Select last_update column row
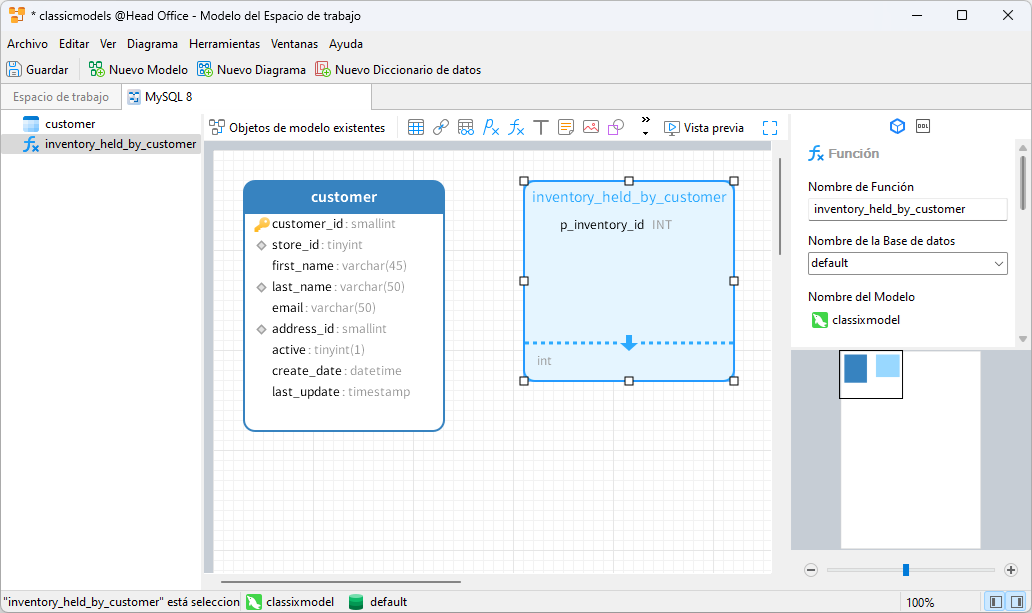The image size is (1032, 613). coord(344,392)
